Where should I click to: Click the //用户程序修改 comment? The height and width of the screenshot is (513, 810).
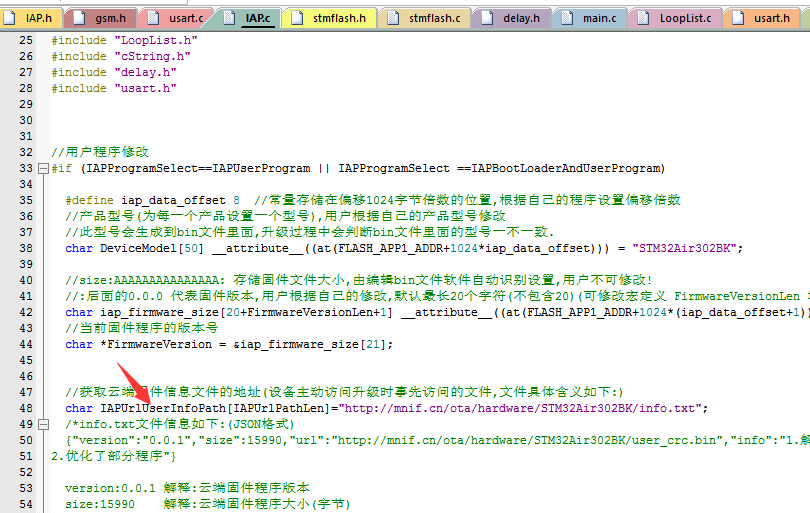tap(100, 152)
